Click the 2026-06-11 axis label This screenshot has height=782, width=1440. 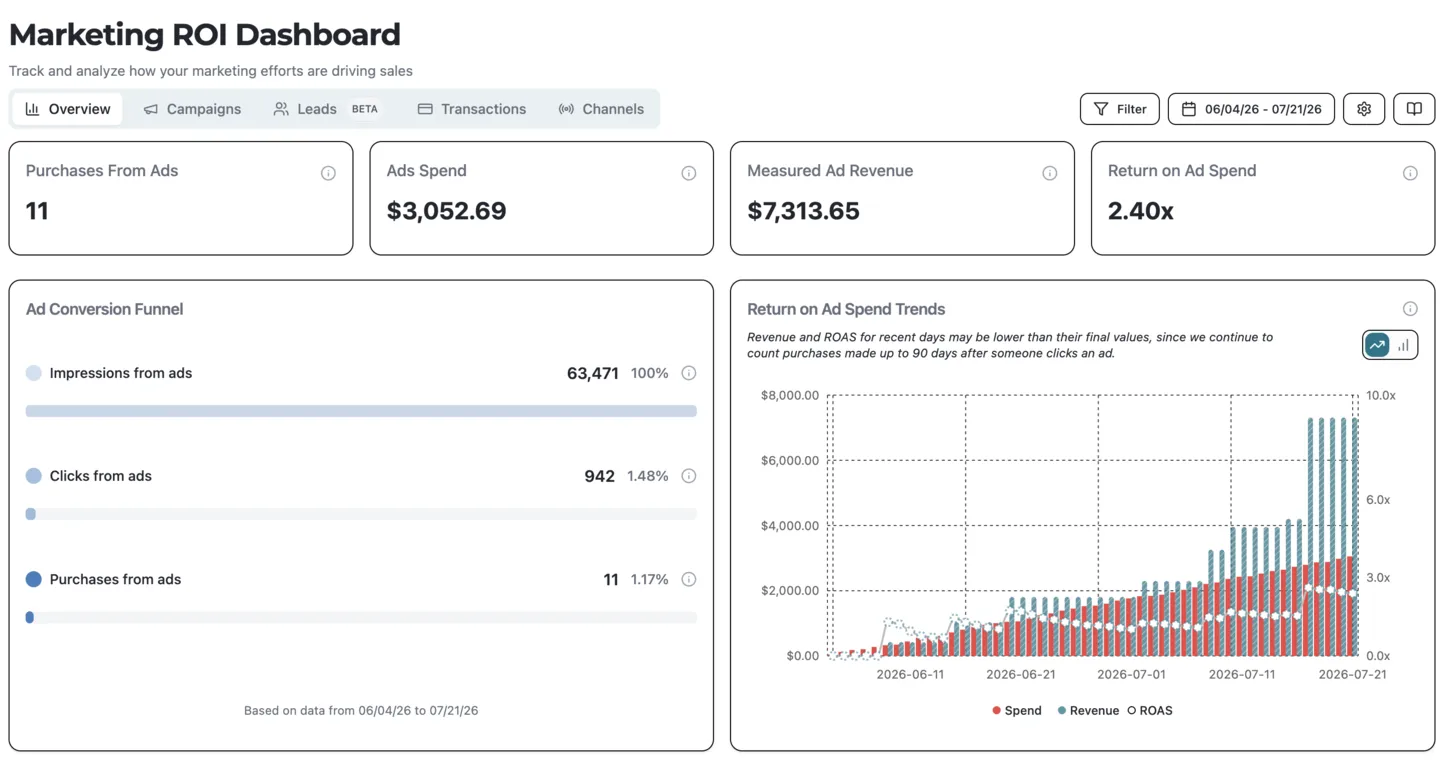(x=910, y=674)
